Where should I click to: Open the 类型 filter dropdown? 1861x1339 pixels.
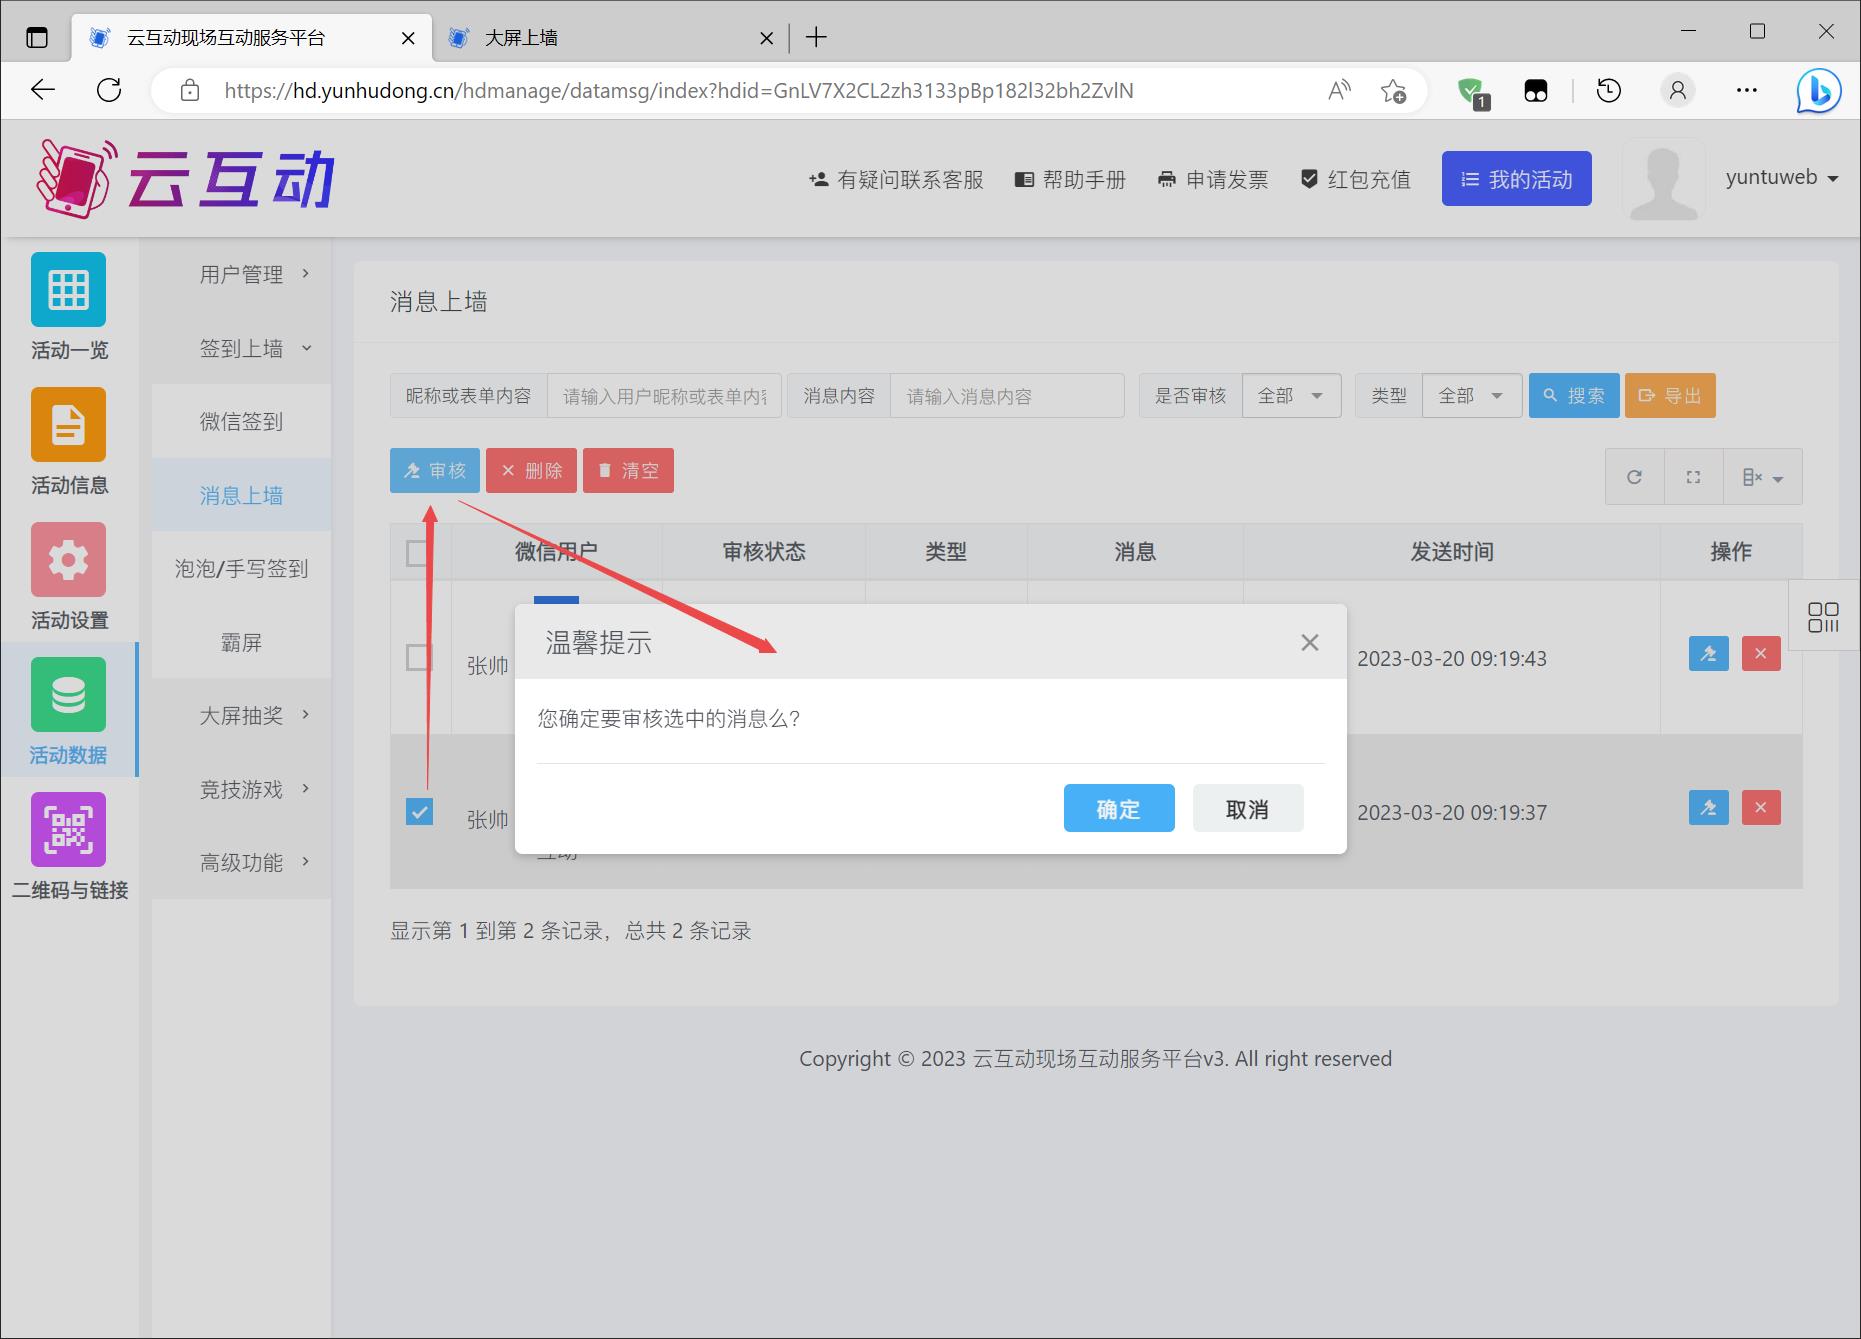1471,396
